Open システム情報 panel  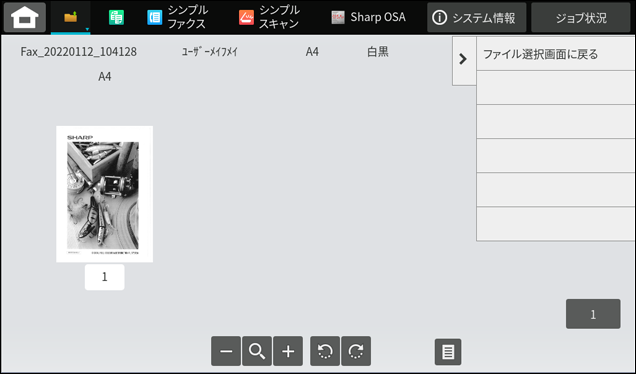click(477, 17)
